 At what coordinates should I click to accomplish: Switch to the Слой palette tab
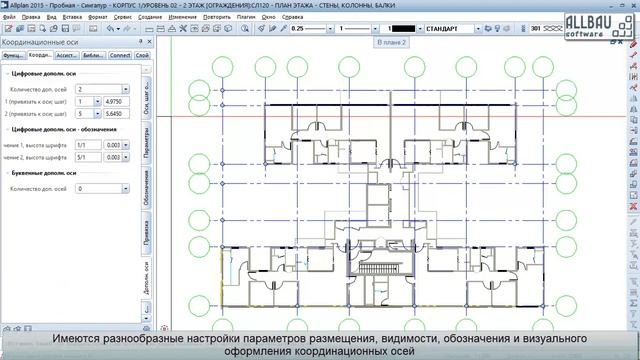(142, 55)
